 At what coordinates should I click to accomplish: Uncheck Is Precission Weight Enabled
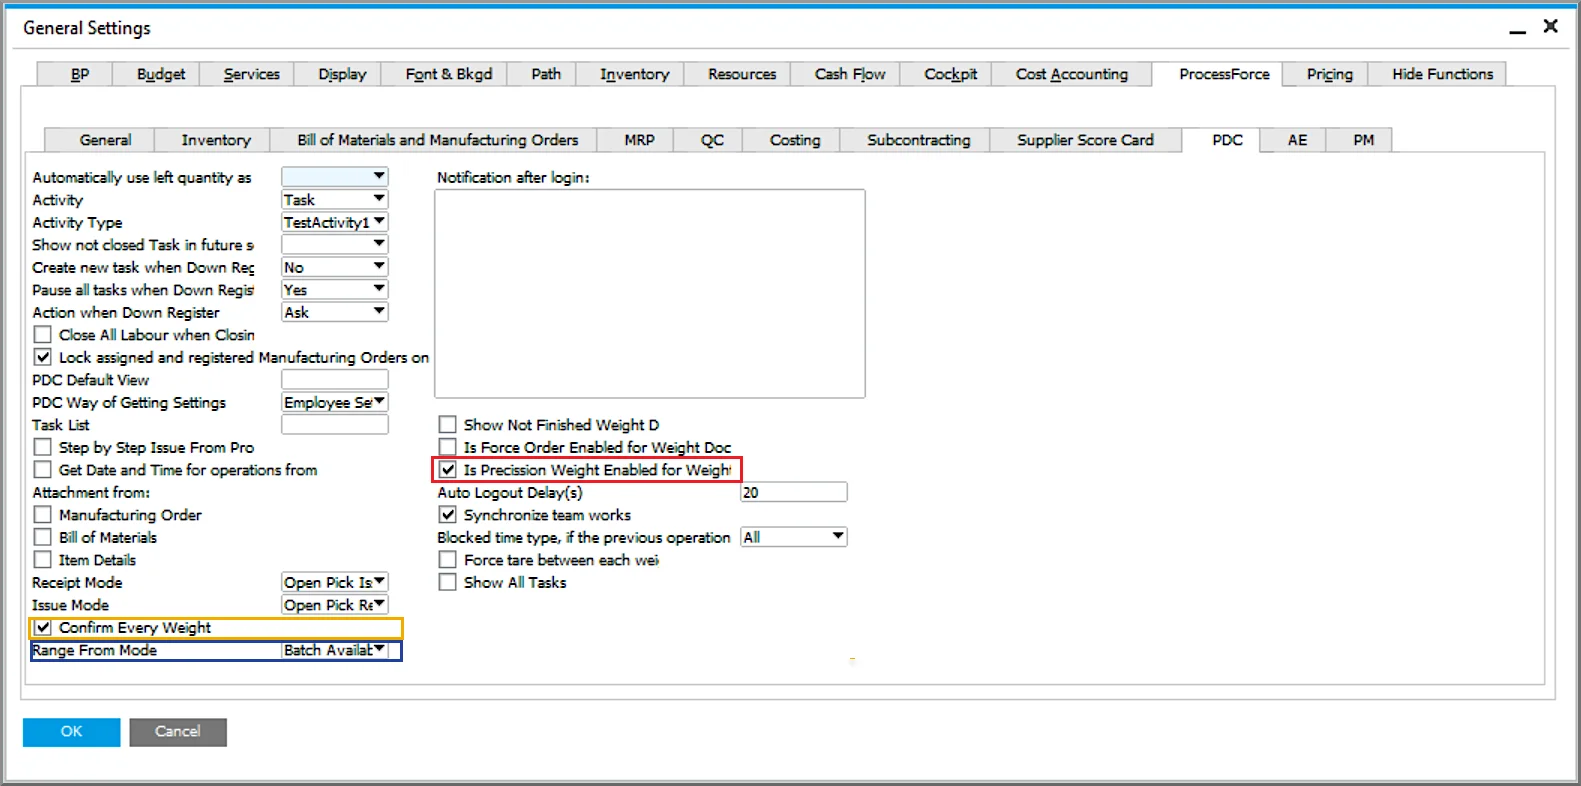(448, 470)
